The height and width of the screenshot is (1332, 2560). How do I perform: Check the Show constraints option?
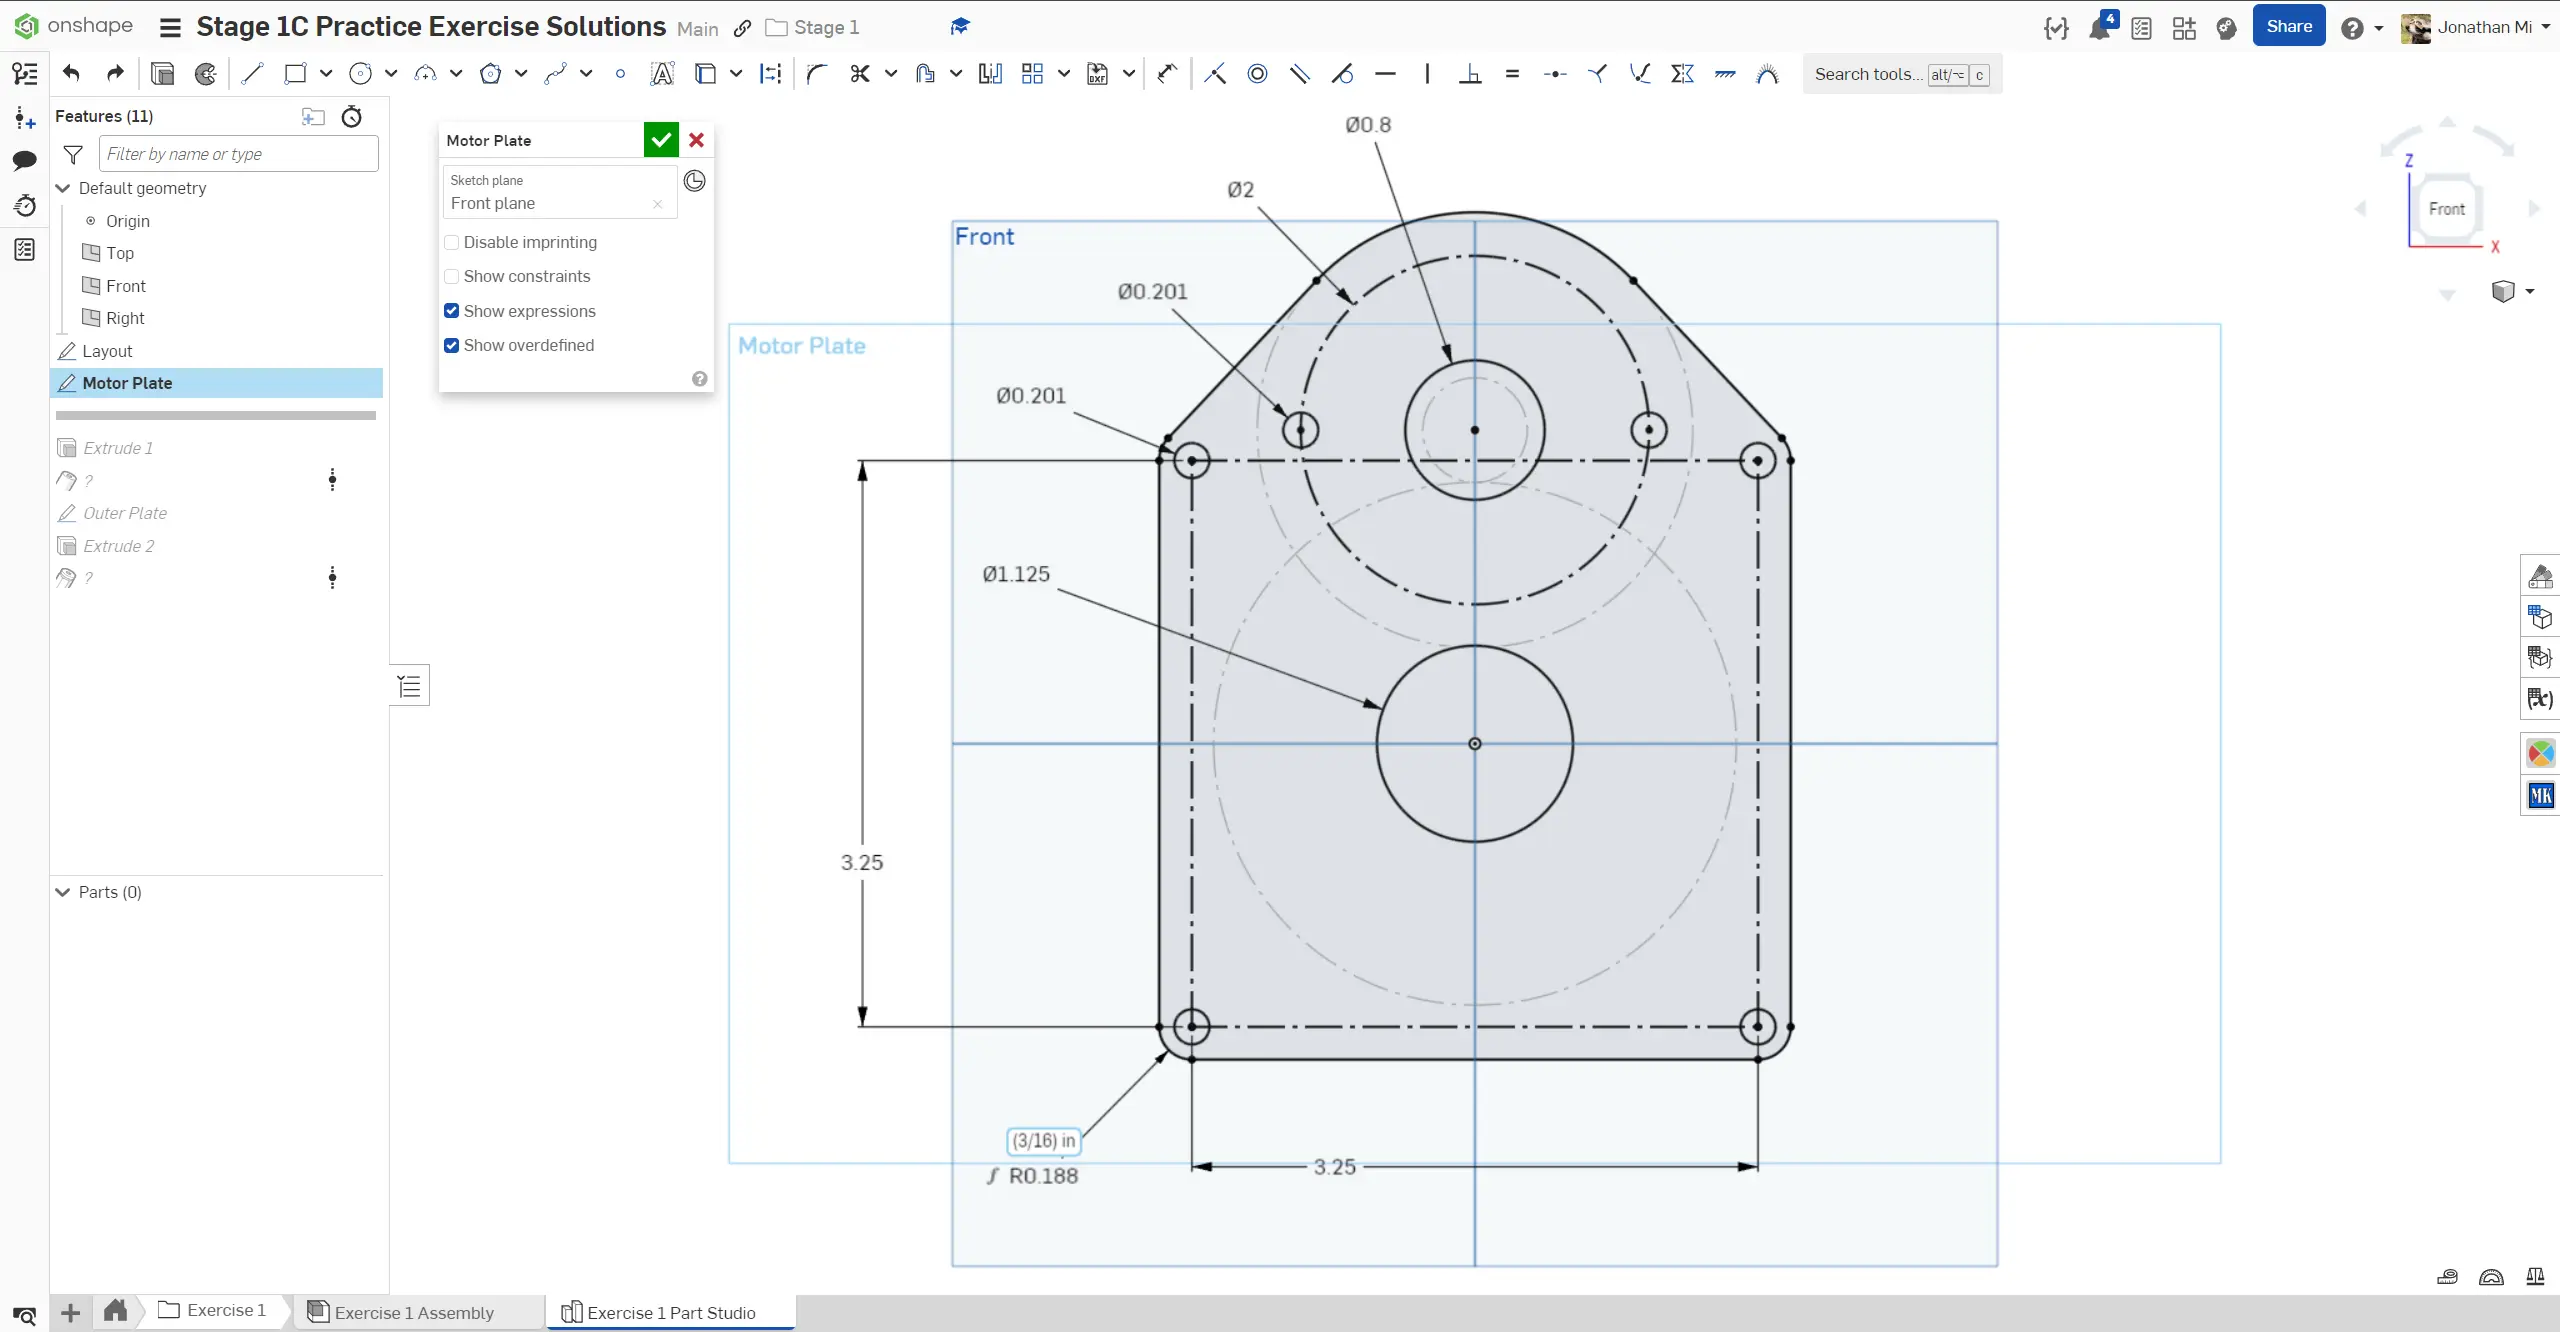coord(452,276)
